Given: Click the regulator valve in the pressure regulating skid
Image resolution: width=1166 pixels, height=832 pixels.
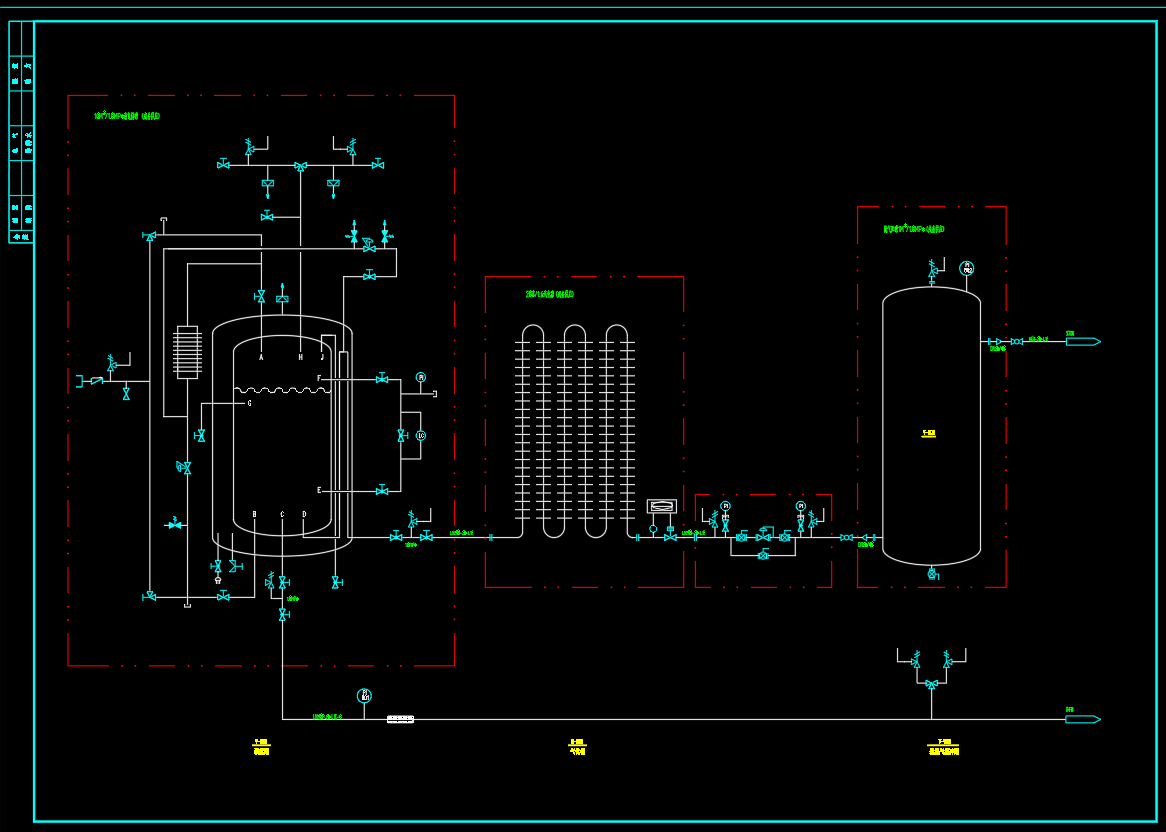Looking at the screenshot, I should 763,535.
